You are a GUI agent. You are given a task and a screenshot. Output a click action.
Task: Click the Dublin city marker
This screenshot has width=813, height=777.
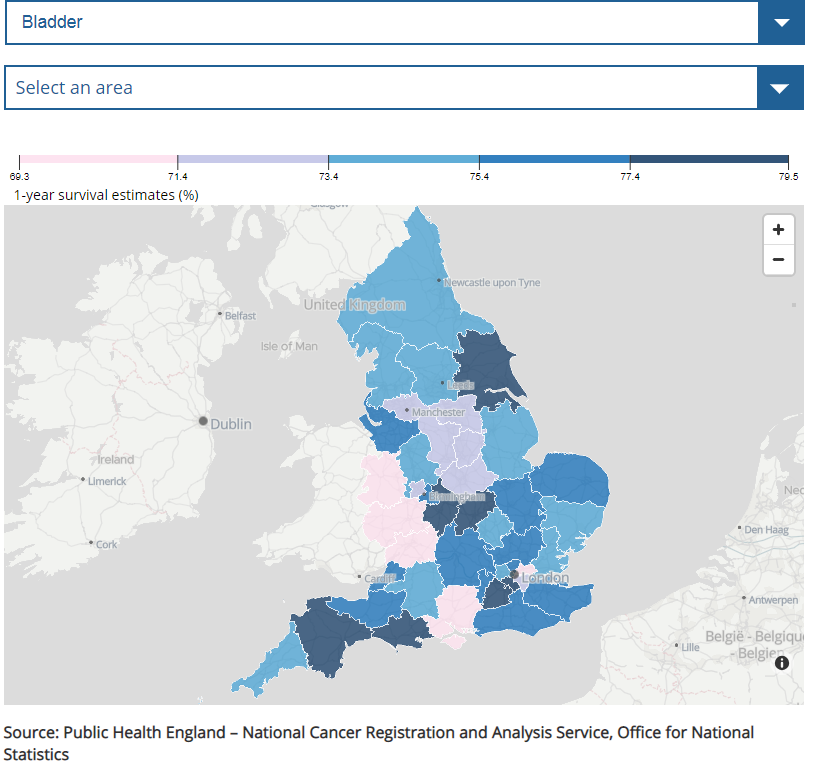click(204, 422)
